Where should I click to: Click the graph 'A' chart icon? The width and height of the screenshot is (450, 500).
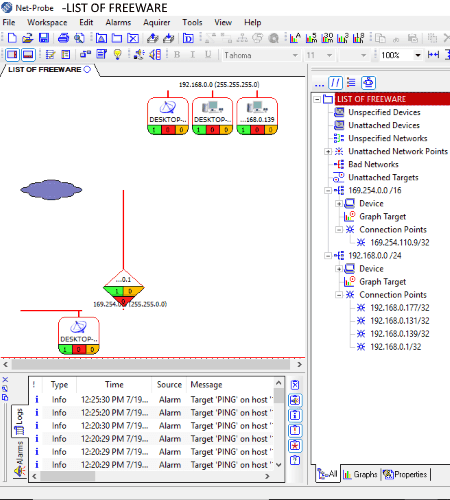coord(295,38)
